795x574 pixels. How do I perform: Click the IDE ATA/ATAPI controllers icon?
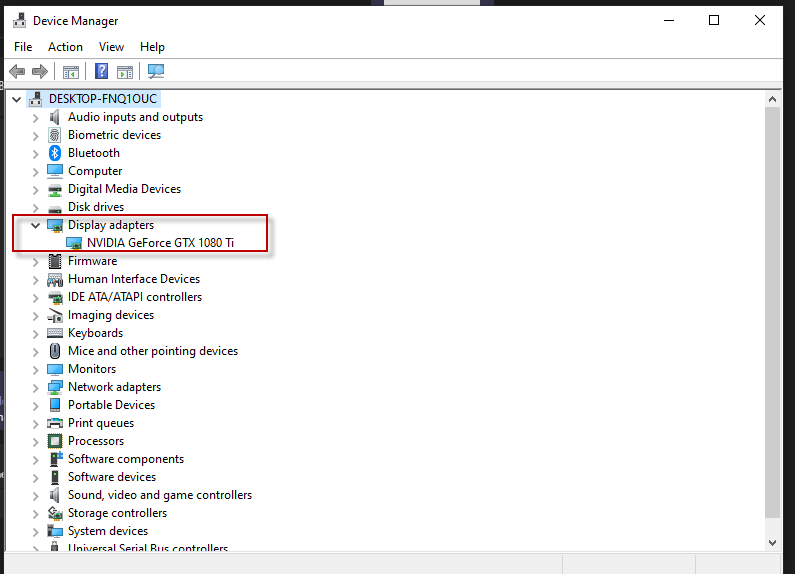point(55,298)
